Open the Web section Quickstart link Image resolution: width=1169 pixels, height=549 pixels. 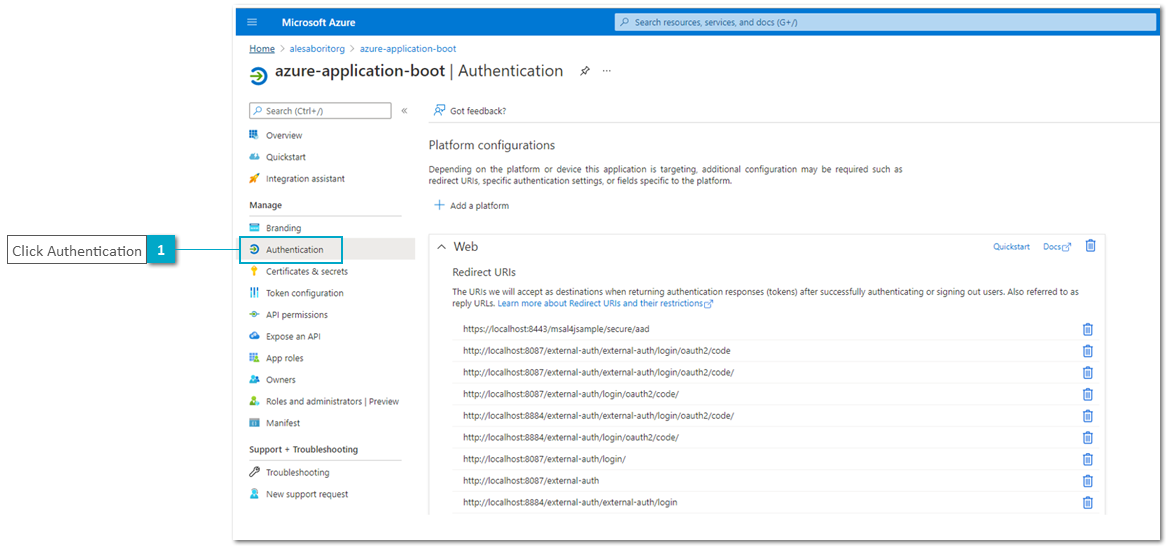tap(1011, 246)
